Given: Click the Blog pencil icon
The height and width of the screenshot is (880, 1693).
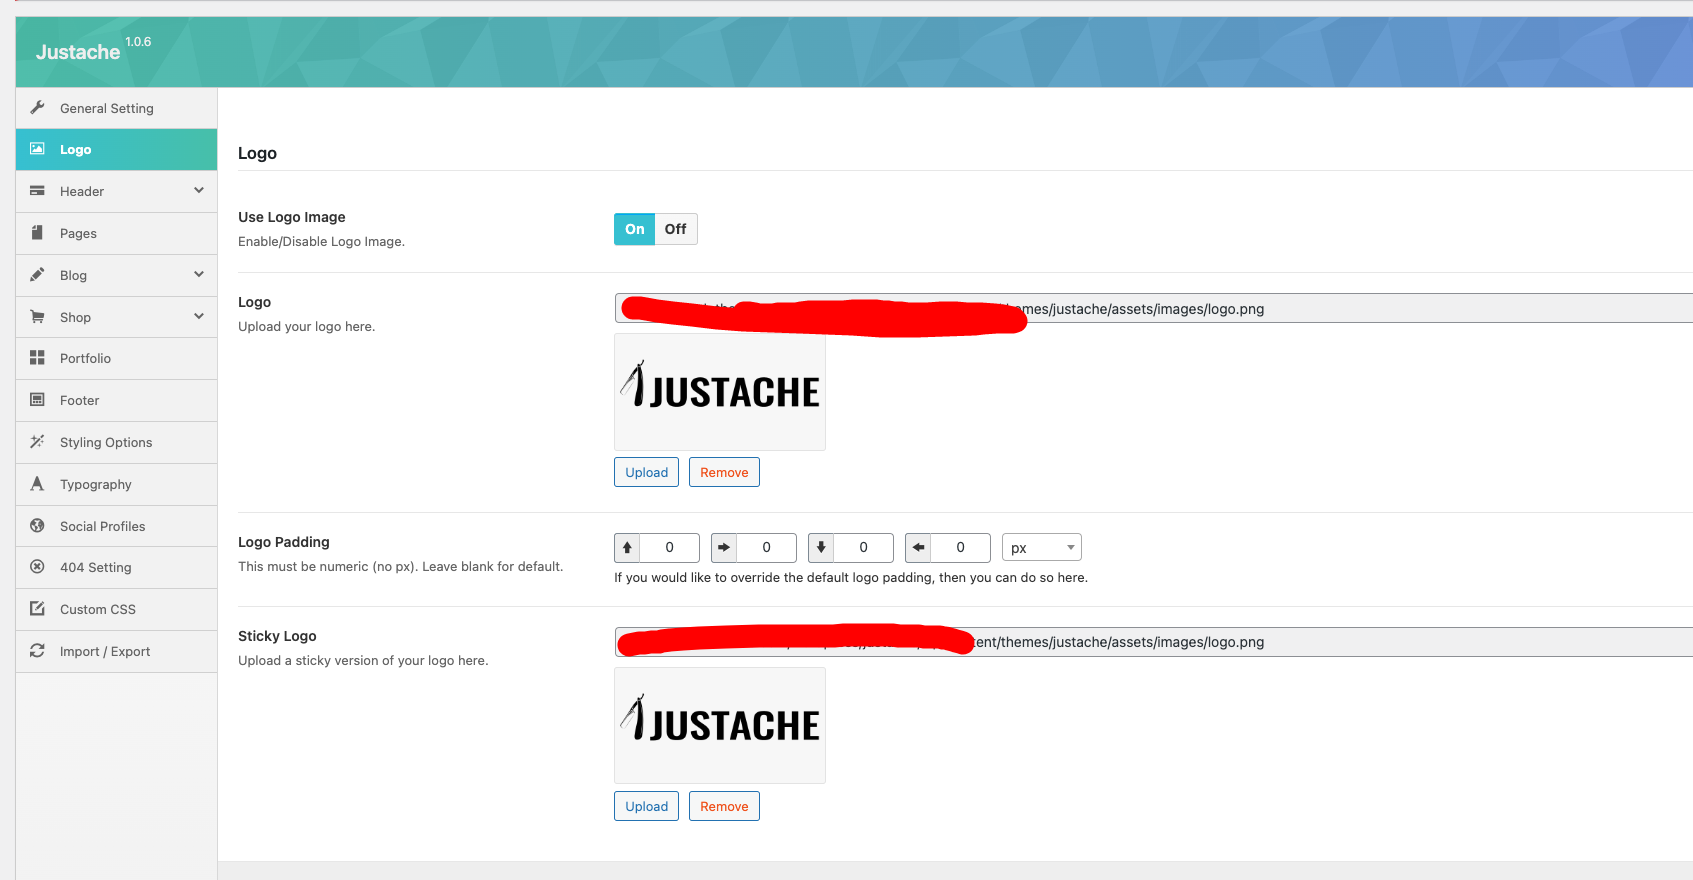Looking at the screenshot, I should coord(37,275).
